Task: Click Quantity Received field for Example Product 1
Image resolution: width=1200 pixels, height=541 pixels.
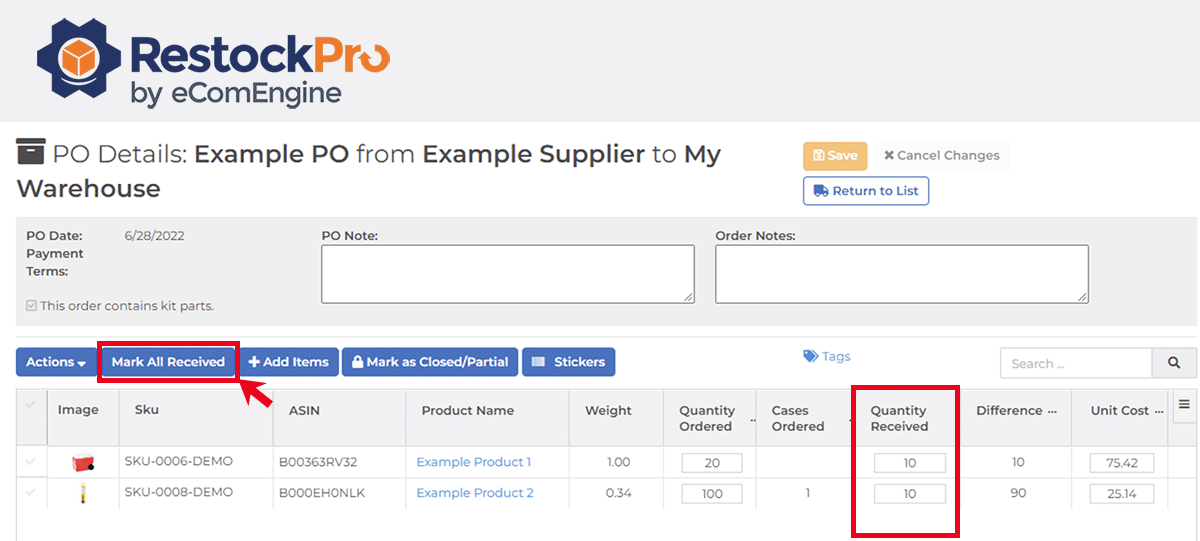Action: point(909,463)
